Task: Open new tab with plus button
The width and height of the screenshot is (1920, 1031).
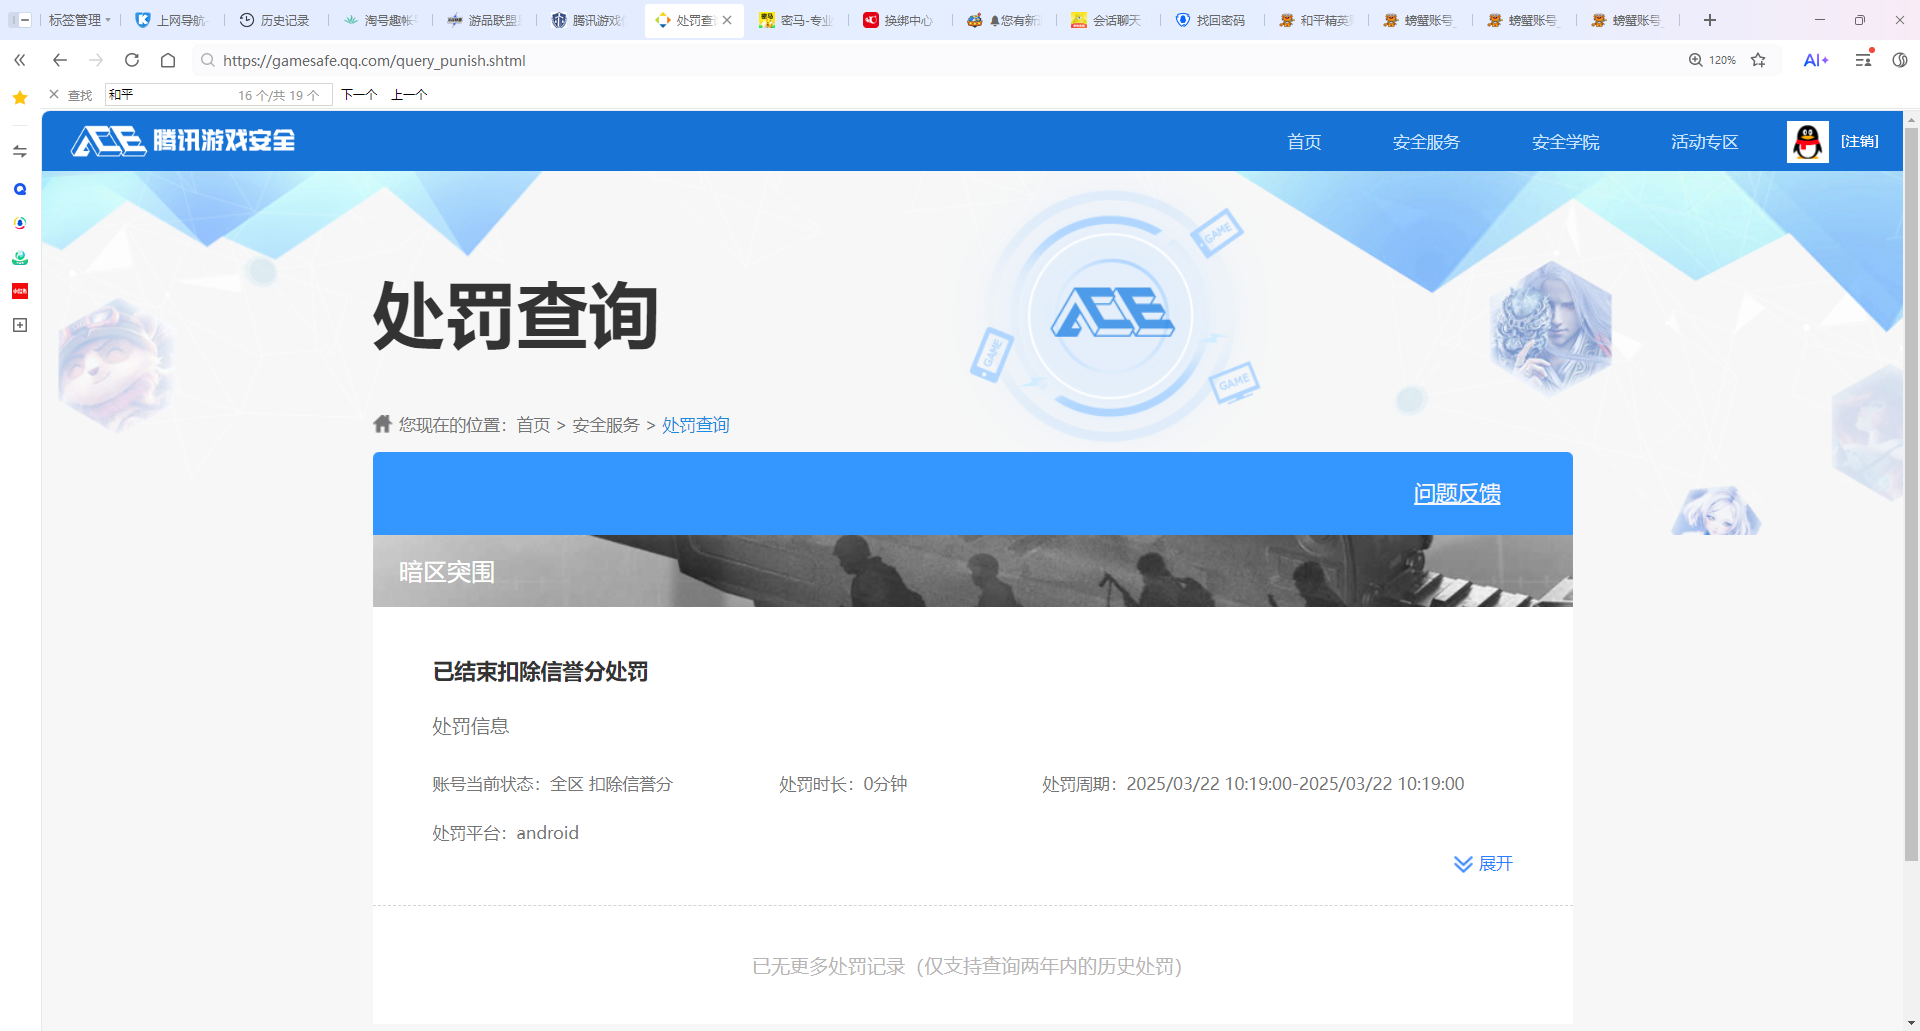Action: [x=1710, y=20]
